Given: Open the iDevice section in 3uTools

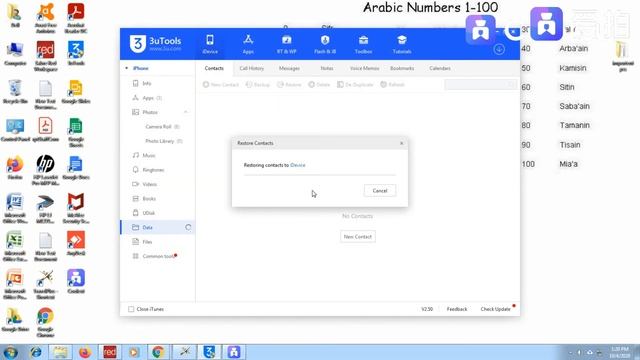Looking at the screenshot, I should pyautogui.click(x=210, y=44).
